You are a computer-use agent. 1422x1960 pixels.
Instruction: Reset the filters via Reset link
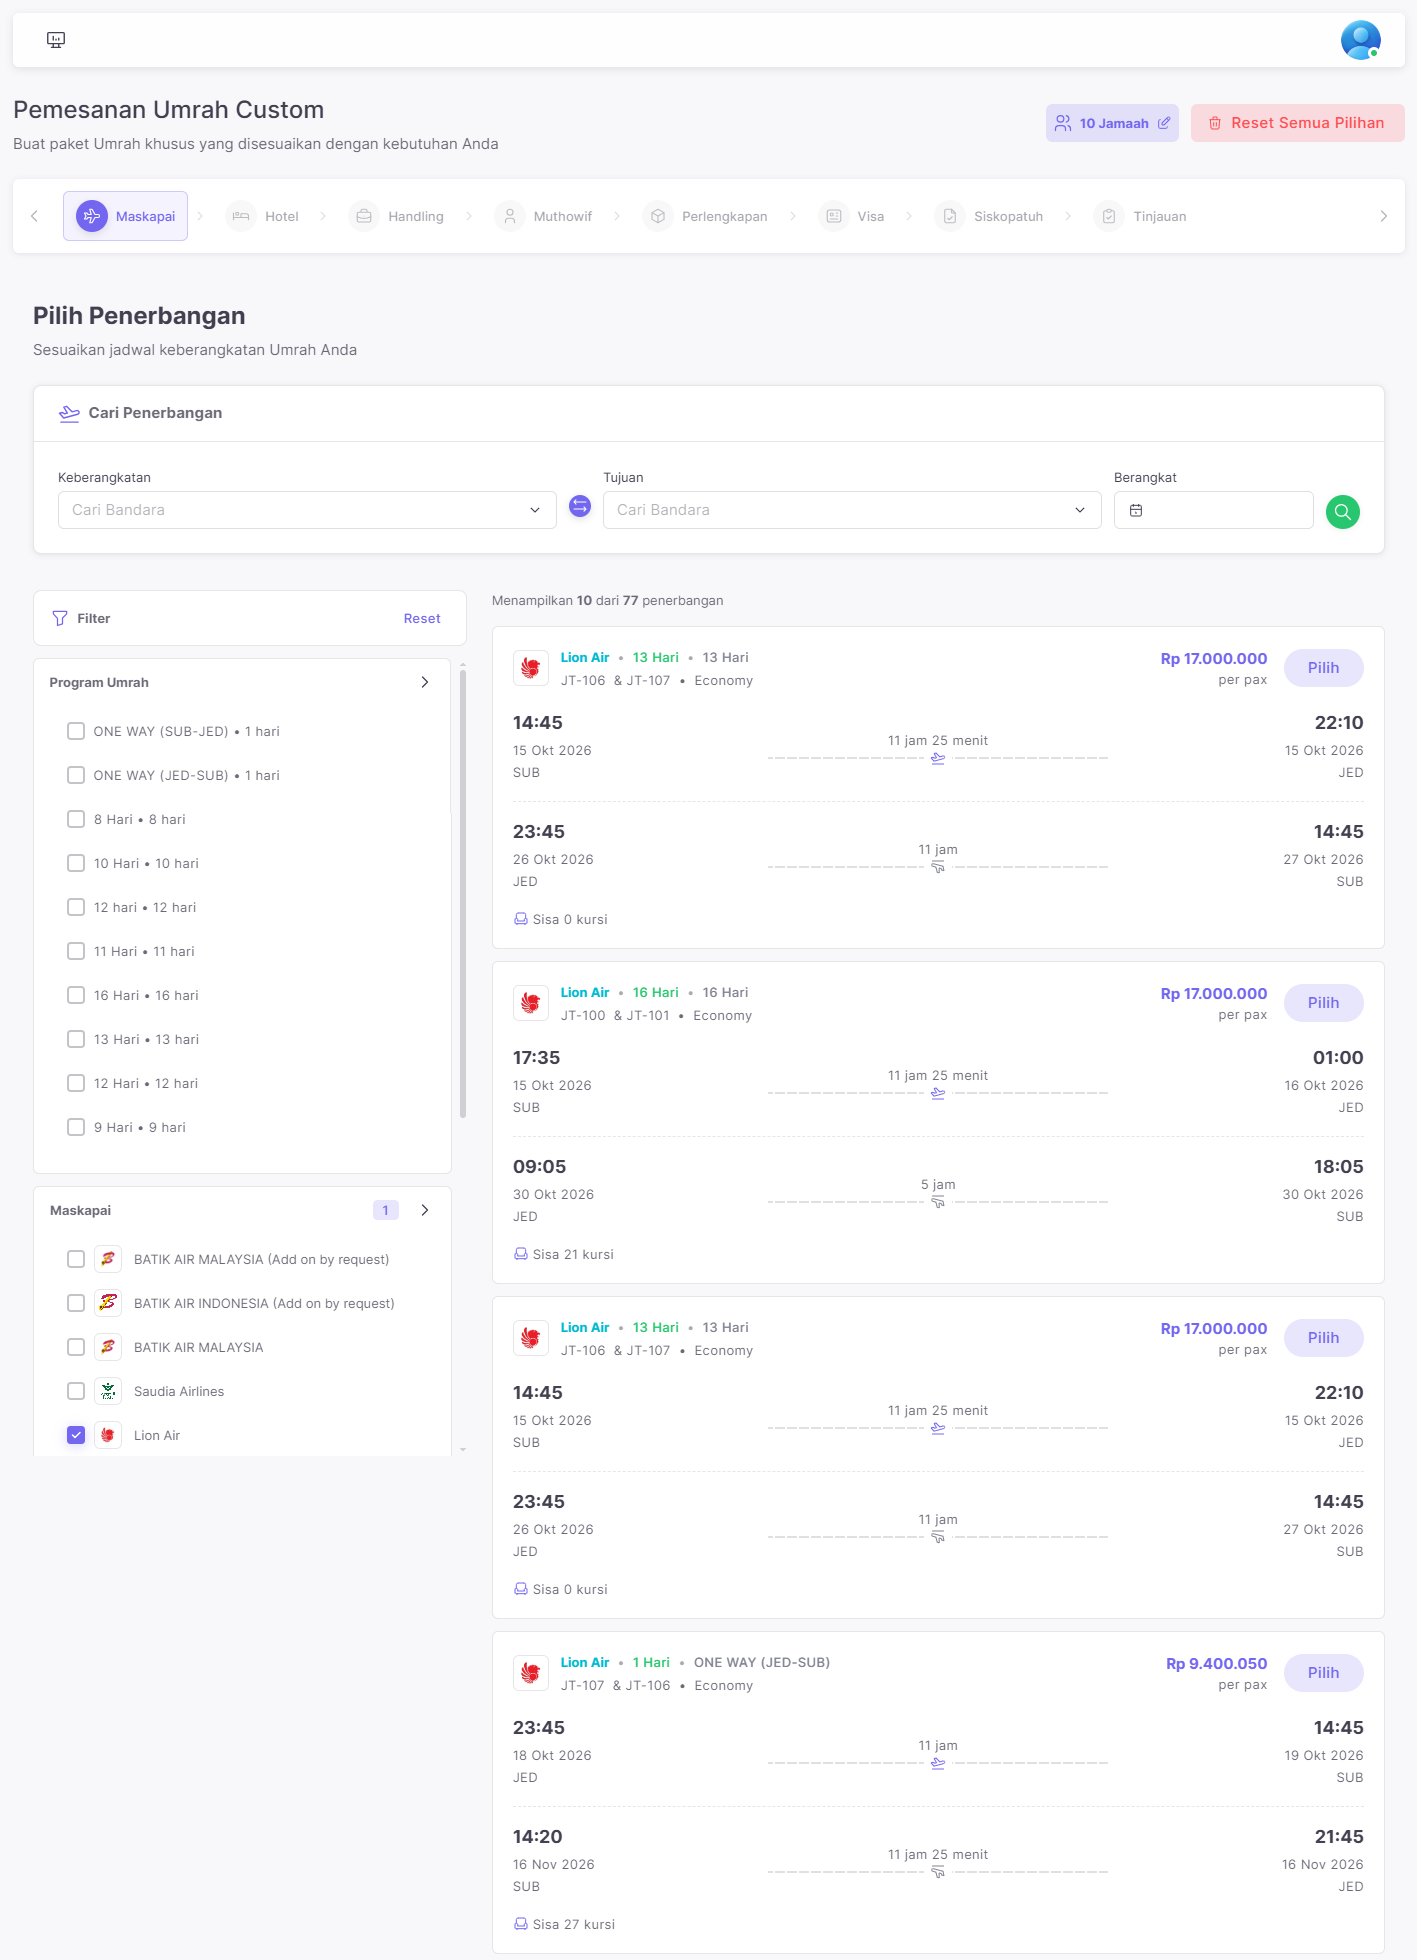click(422, 618)
